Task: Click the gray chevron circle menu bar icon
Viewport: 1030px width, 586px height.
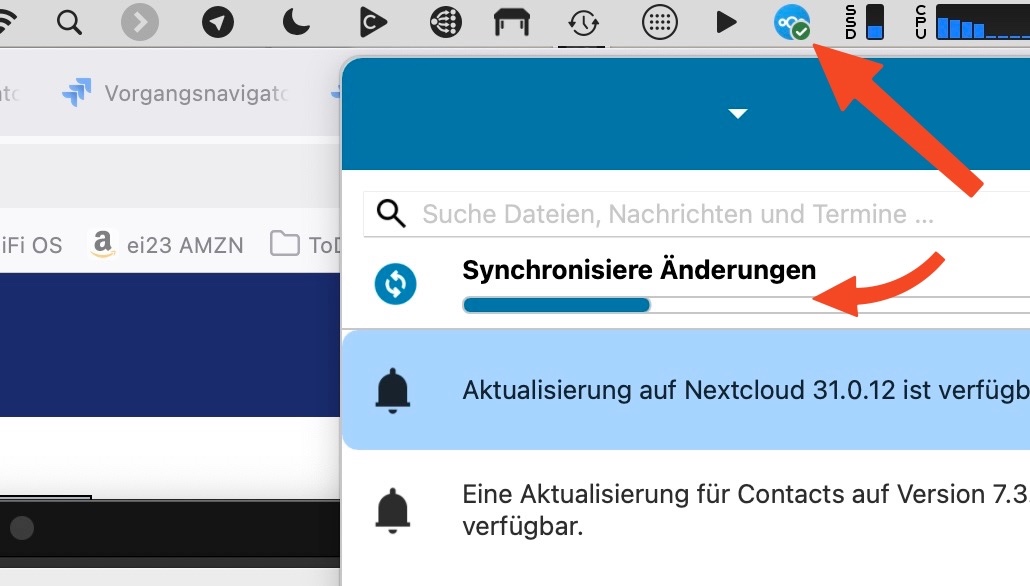Action: pos(140,22)
